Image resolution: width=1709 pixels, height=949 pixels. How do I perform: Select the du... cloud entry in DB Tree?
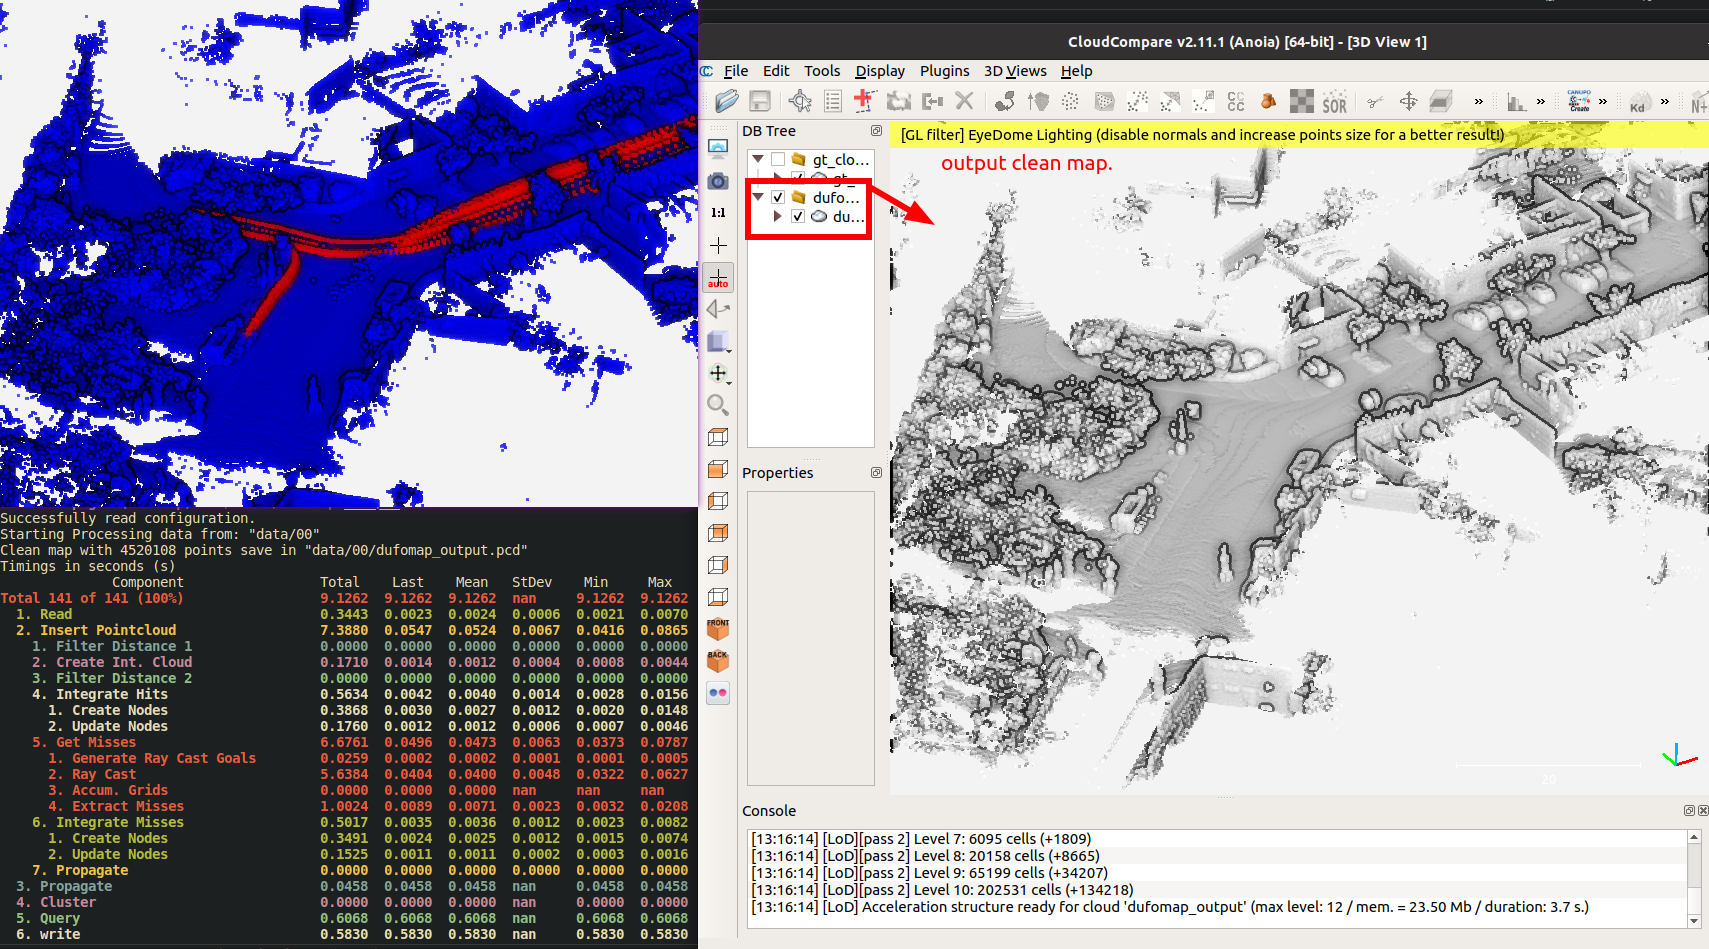(849, 216)
